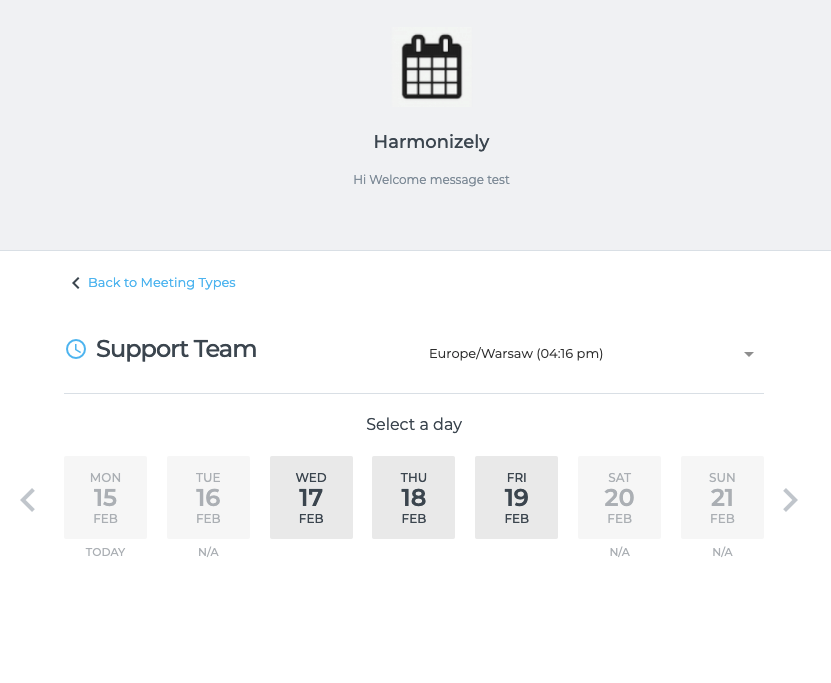Select Saturday 20 Feb day tile

click(x=619, y=498)
